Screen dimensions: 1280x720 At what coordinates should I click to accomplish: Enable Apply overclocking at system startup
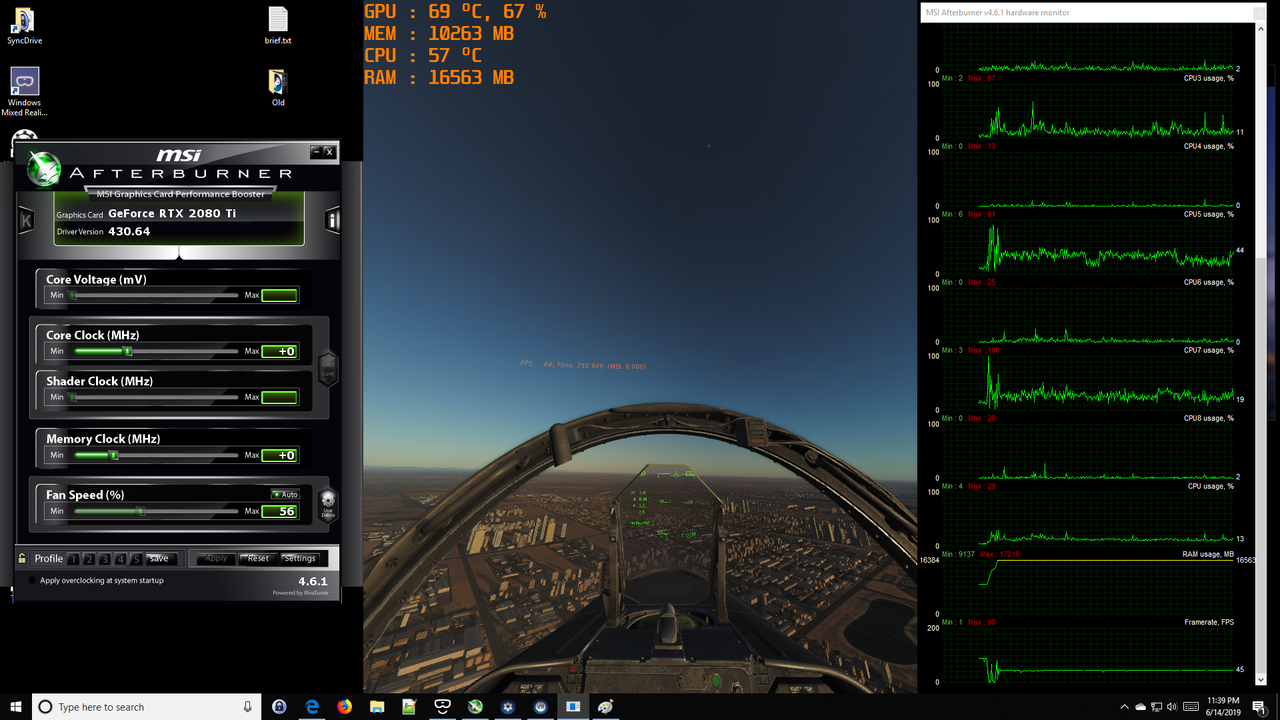click(x=32, y=580)
